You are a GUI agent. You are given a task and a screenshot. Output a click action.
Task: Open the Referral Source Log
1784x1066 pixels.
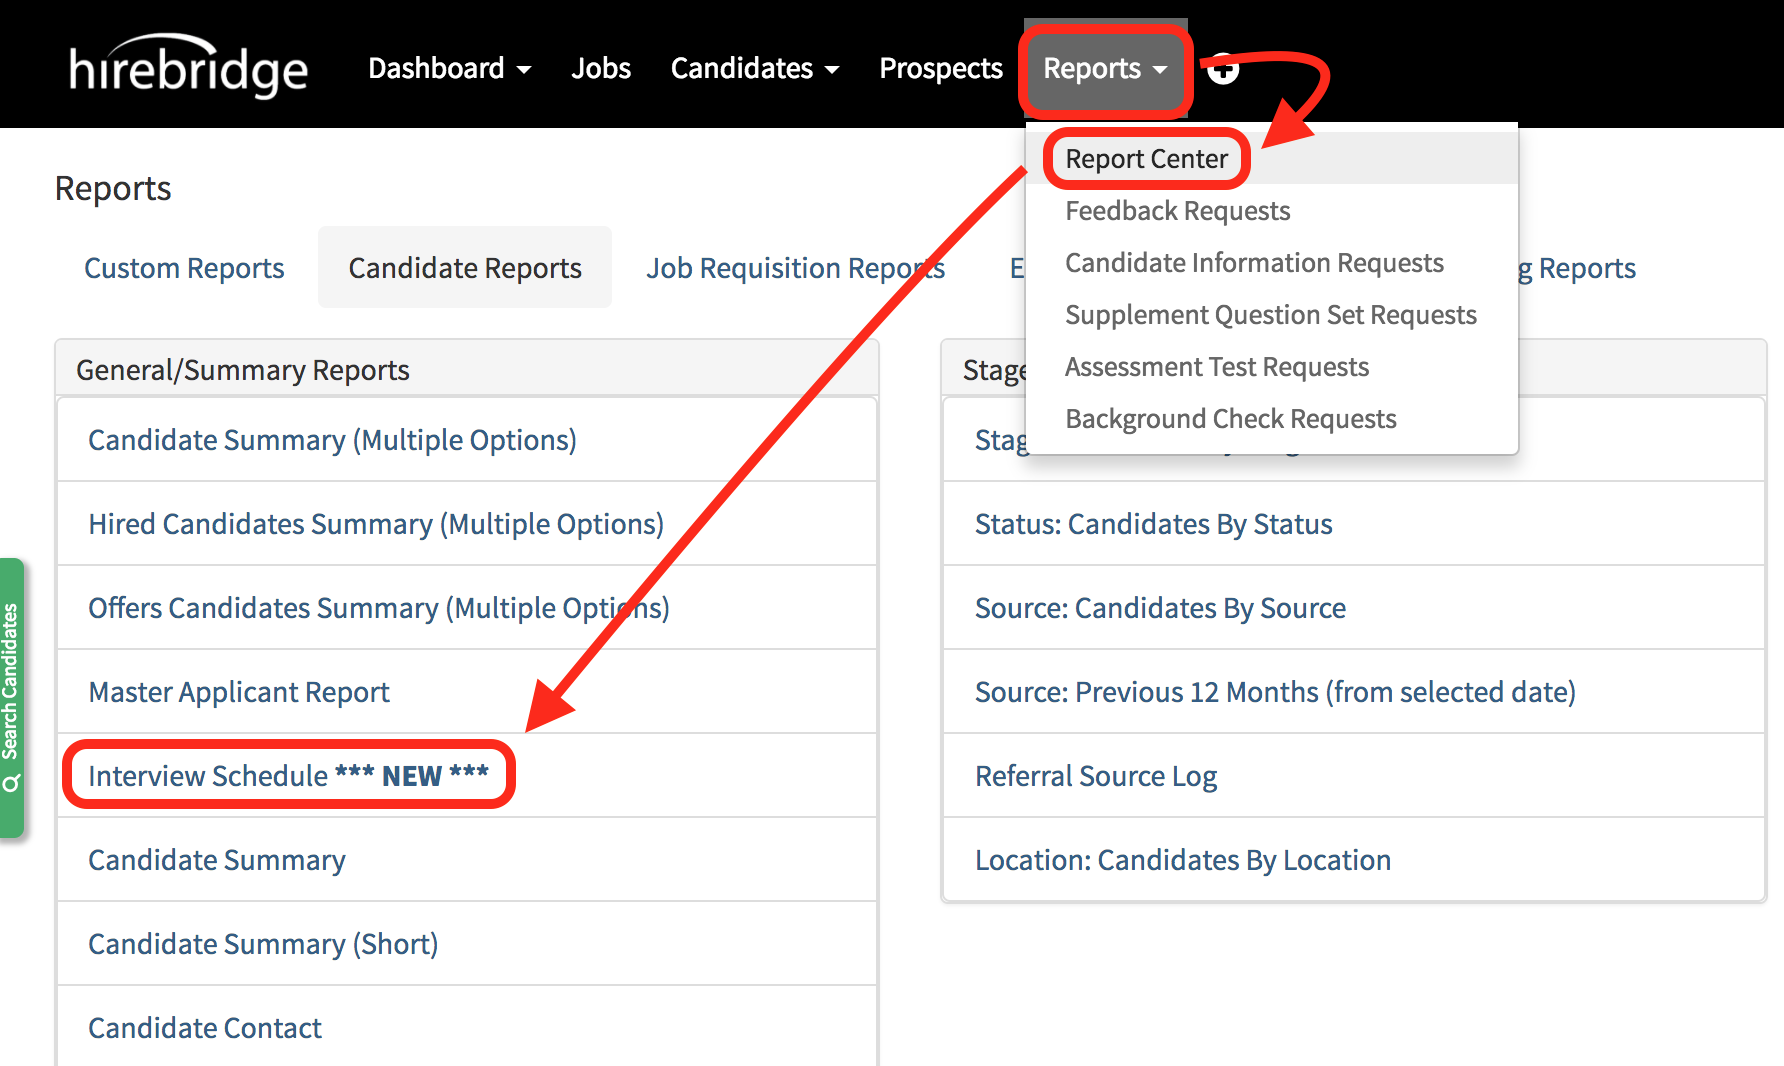coord(1096,775)
